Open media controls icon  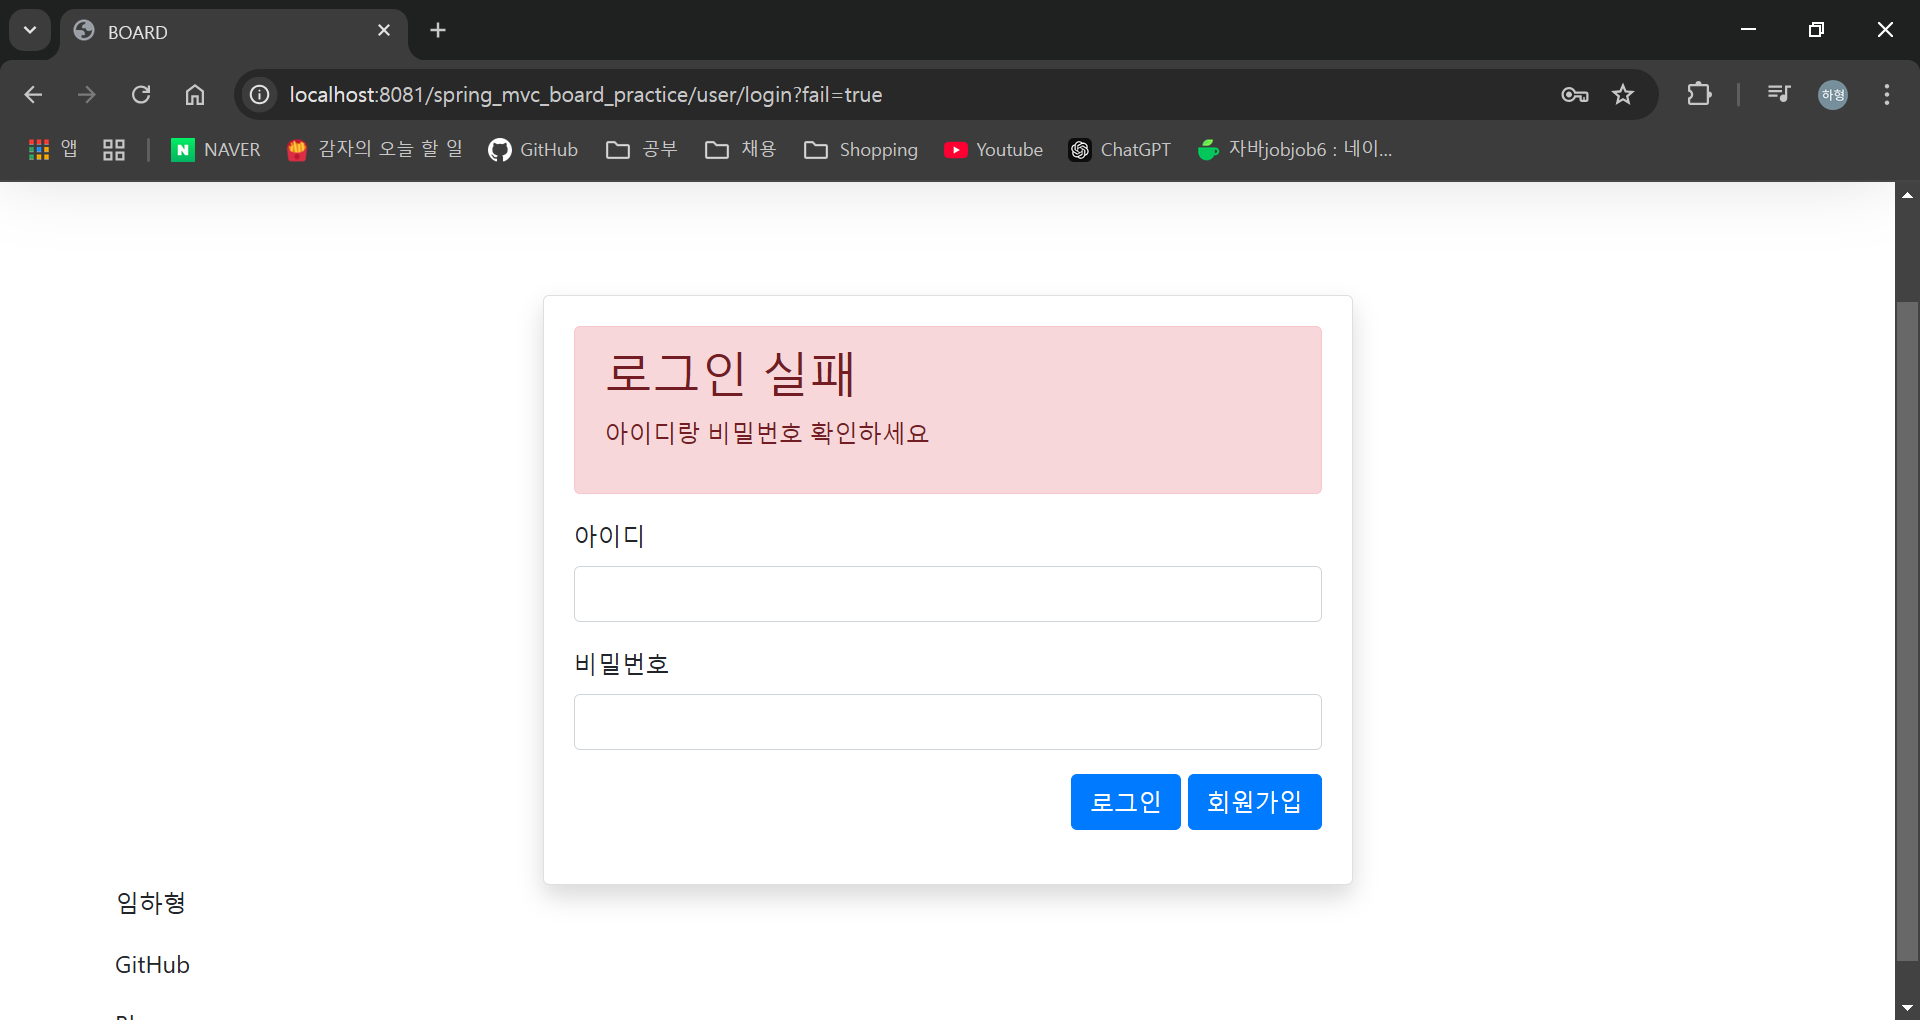[x=1779, y=95]
